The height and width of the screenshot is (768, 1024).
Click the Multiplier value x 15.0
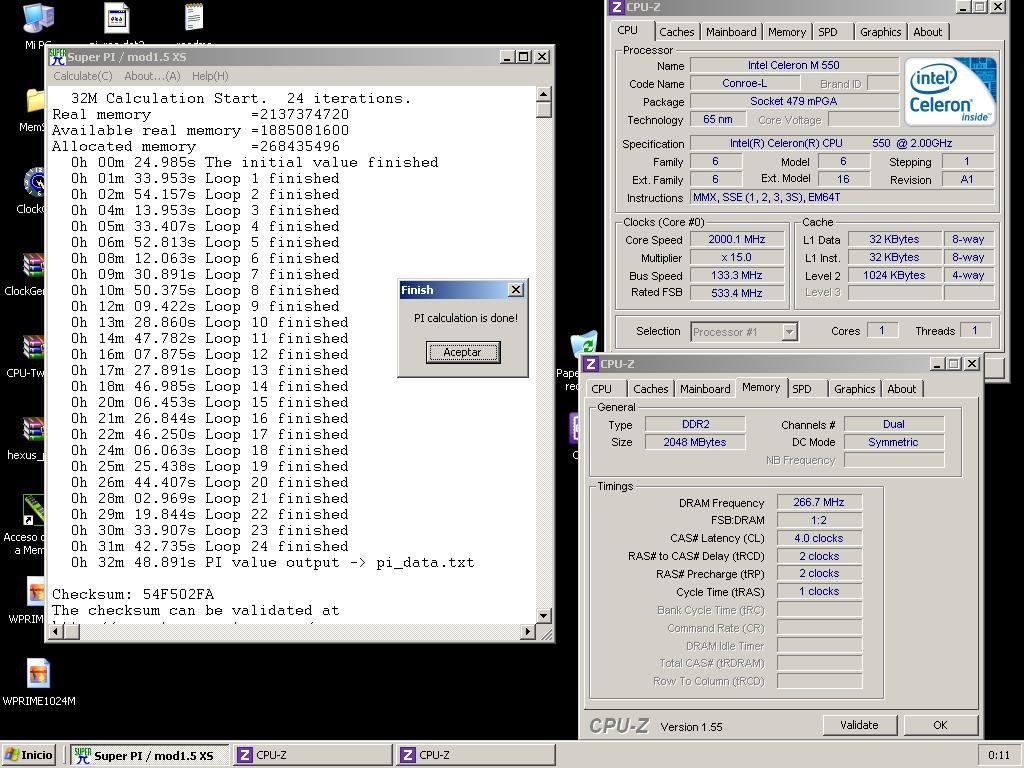click(737, 257)
